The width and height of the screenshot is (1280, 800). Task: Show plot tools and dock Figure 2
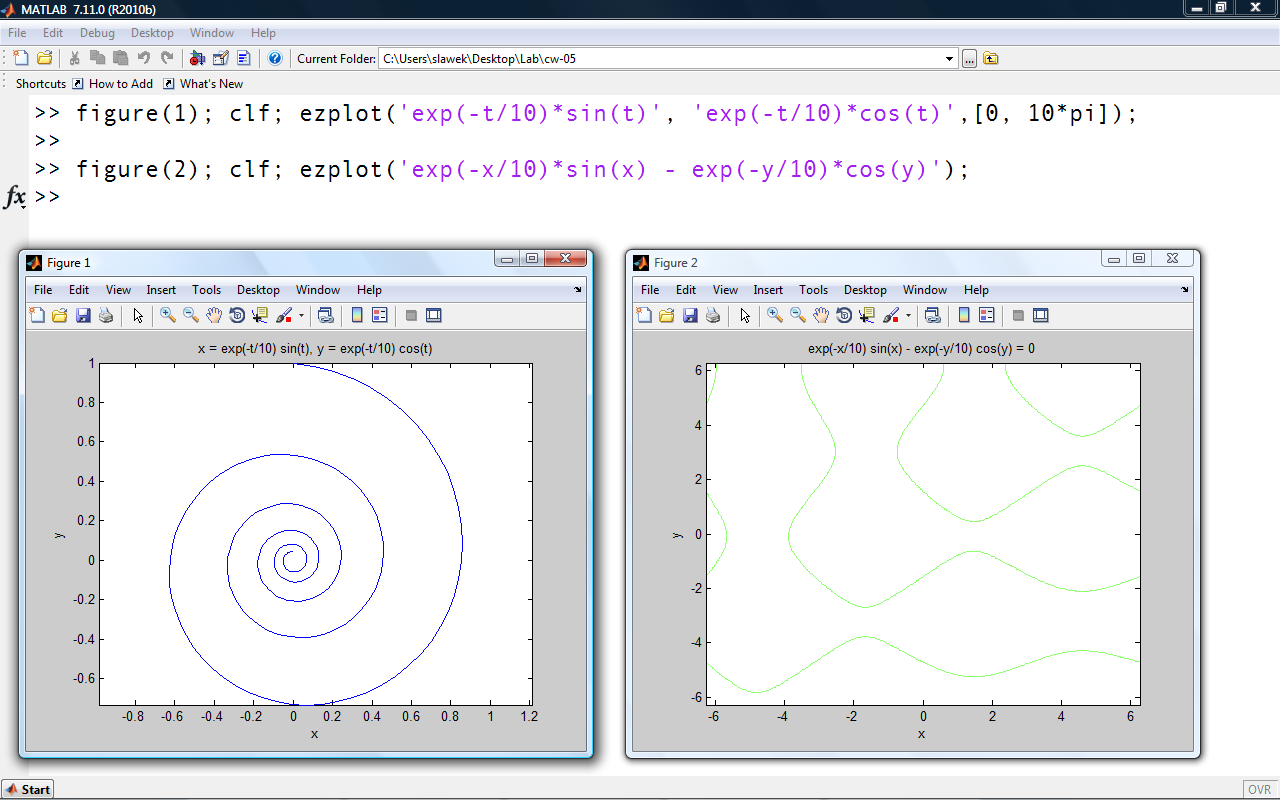[1041, 316]
